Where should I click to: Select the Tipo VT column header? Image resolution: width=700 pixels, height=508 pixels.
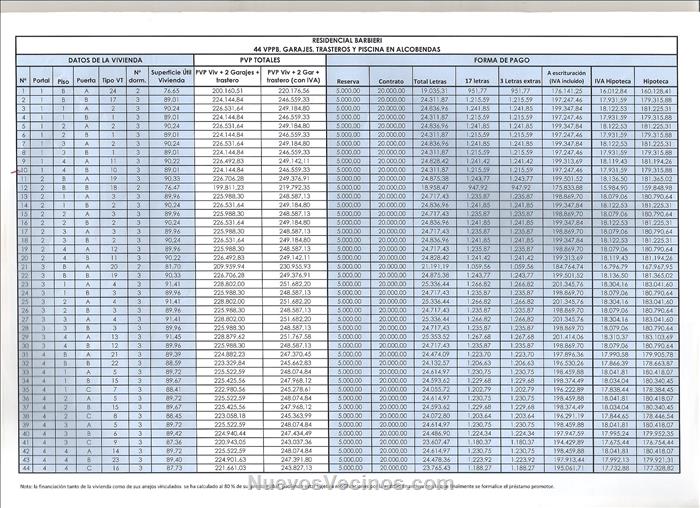pyautogui.click(x=113, y=78)
